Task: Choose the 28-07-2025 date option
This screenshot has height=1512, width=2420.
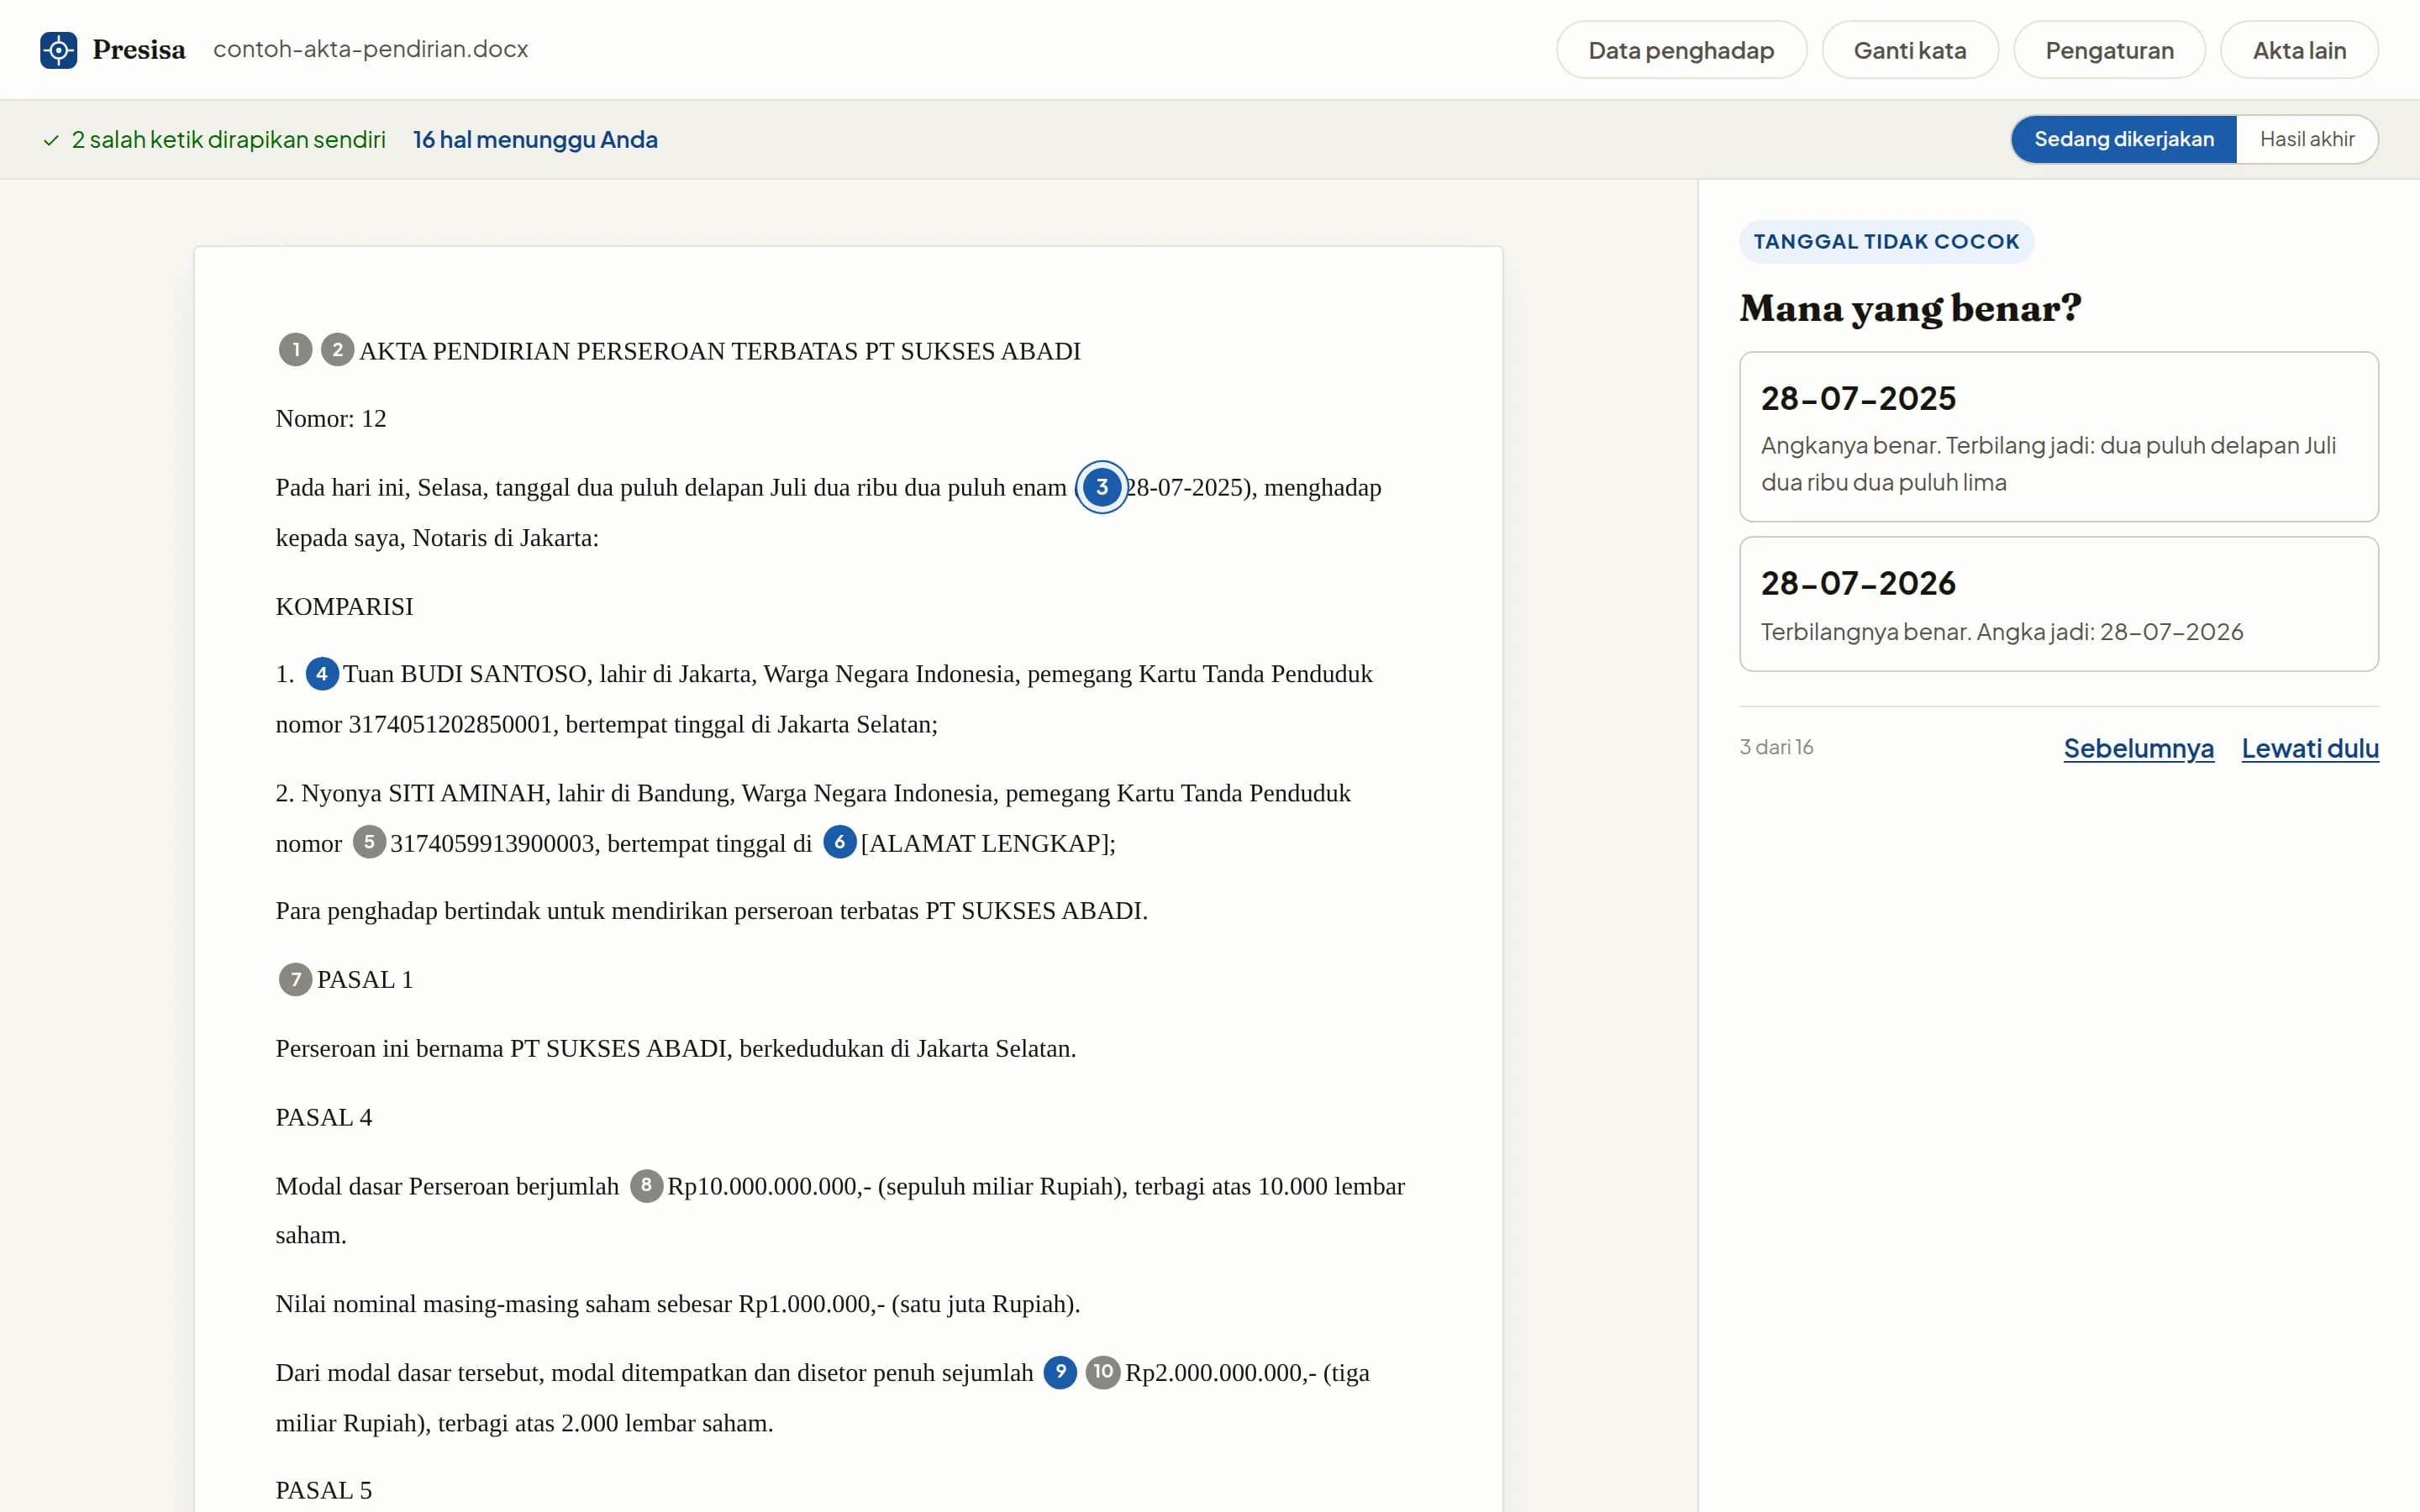Action: pyautogui.click(x=2059, y=437)
